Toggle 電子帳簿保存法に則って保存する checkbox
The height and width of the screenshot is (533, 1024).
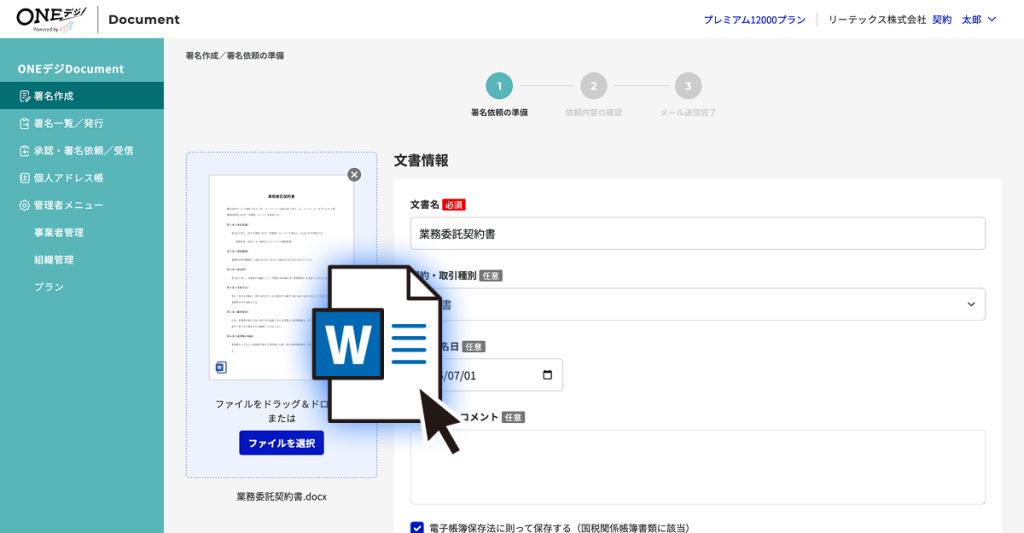click(x=417, y=528)
